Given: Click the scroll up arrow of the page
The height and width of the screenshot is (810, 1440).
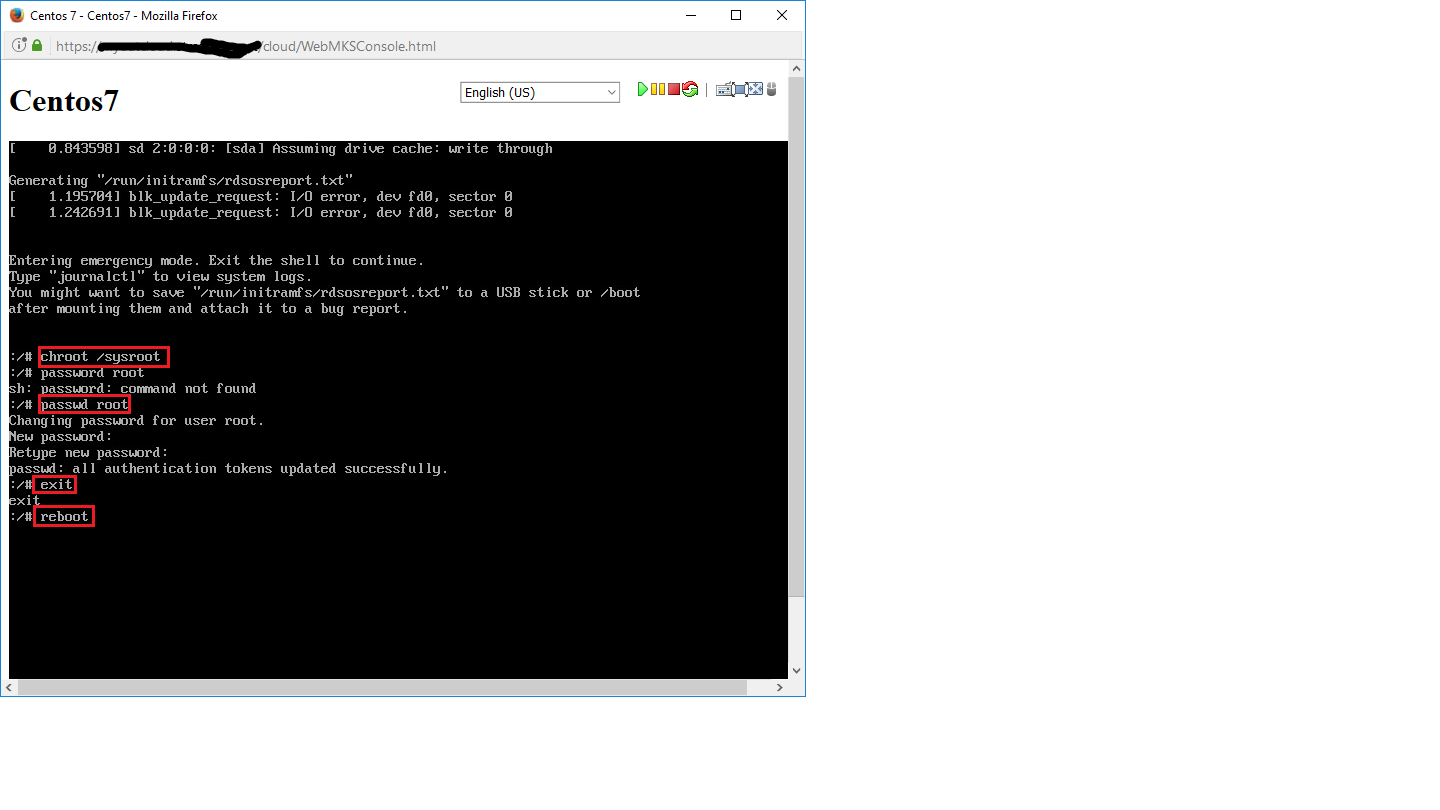Looking at the screenshot, I should pyautogui.click(x=796, y=68).
